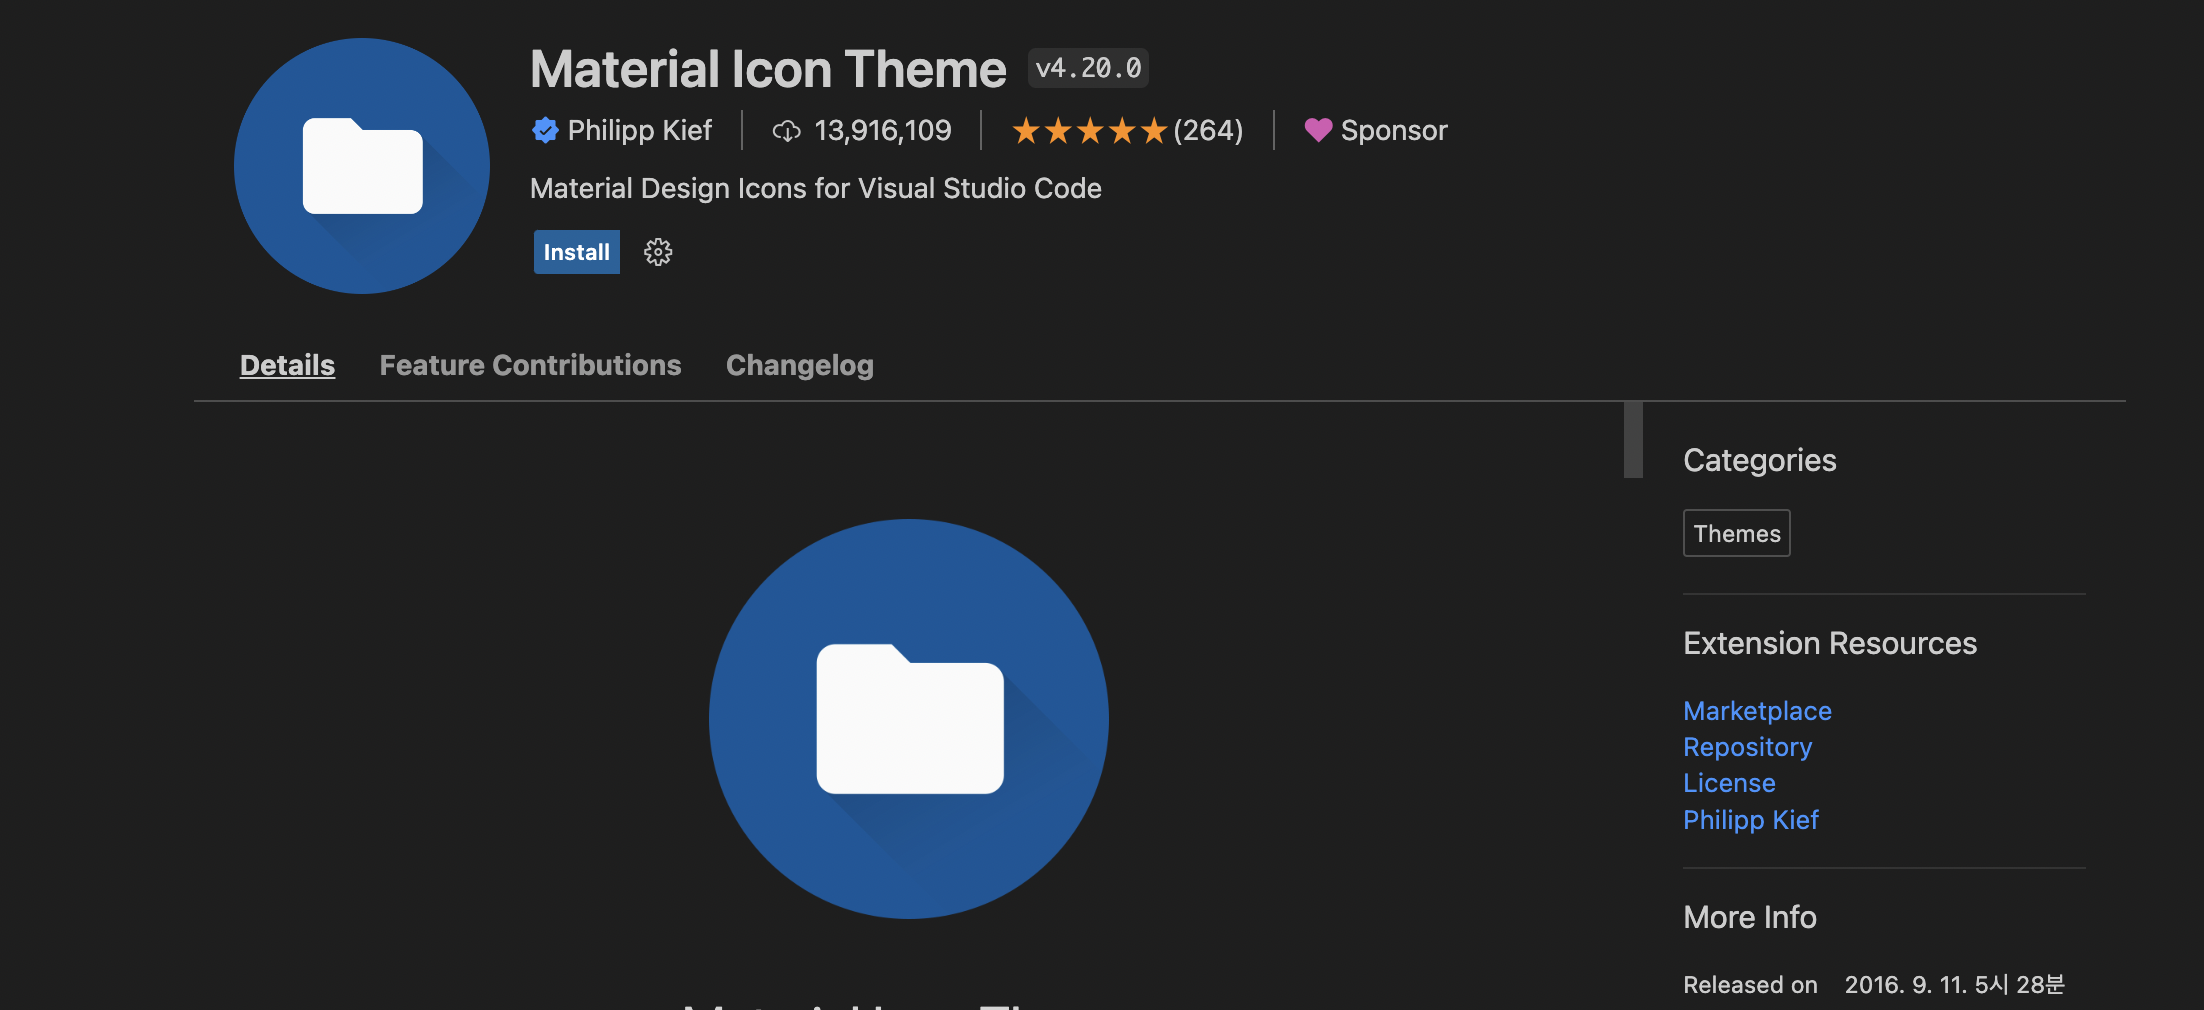Click the install count cloud icon
This screenshot has width=2204, height=1010.
[x=787, y=131]
